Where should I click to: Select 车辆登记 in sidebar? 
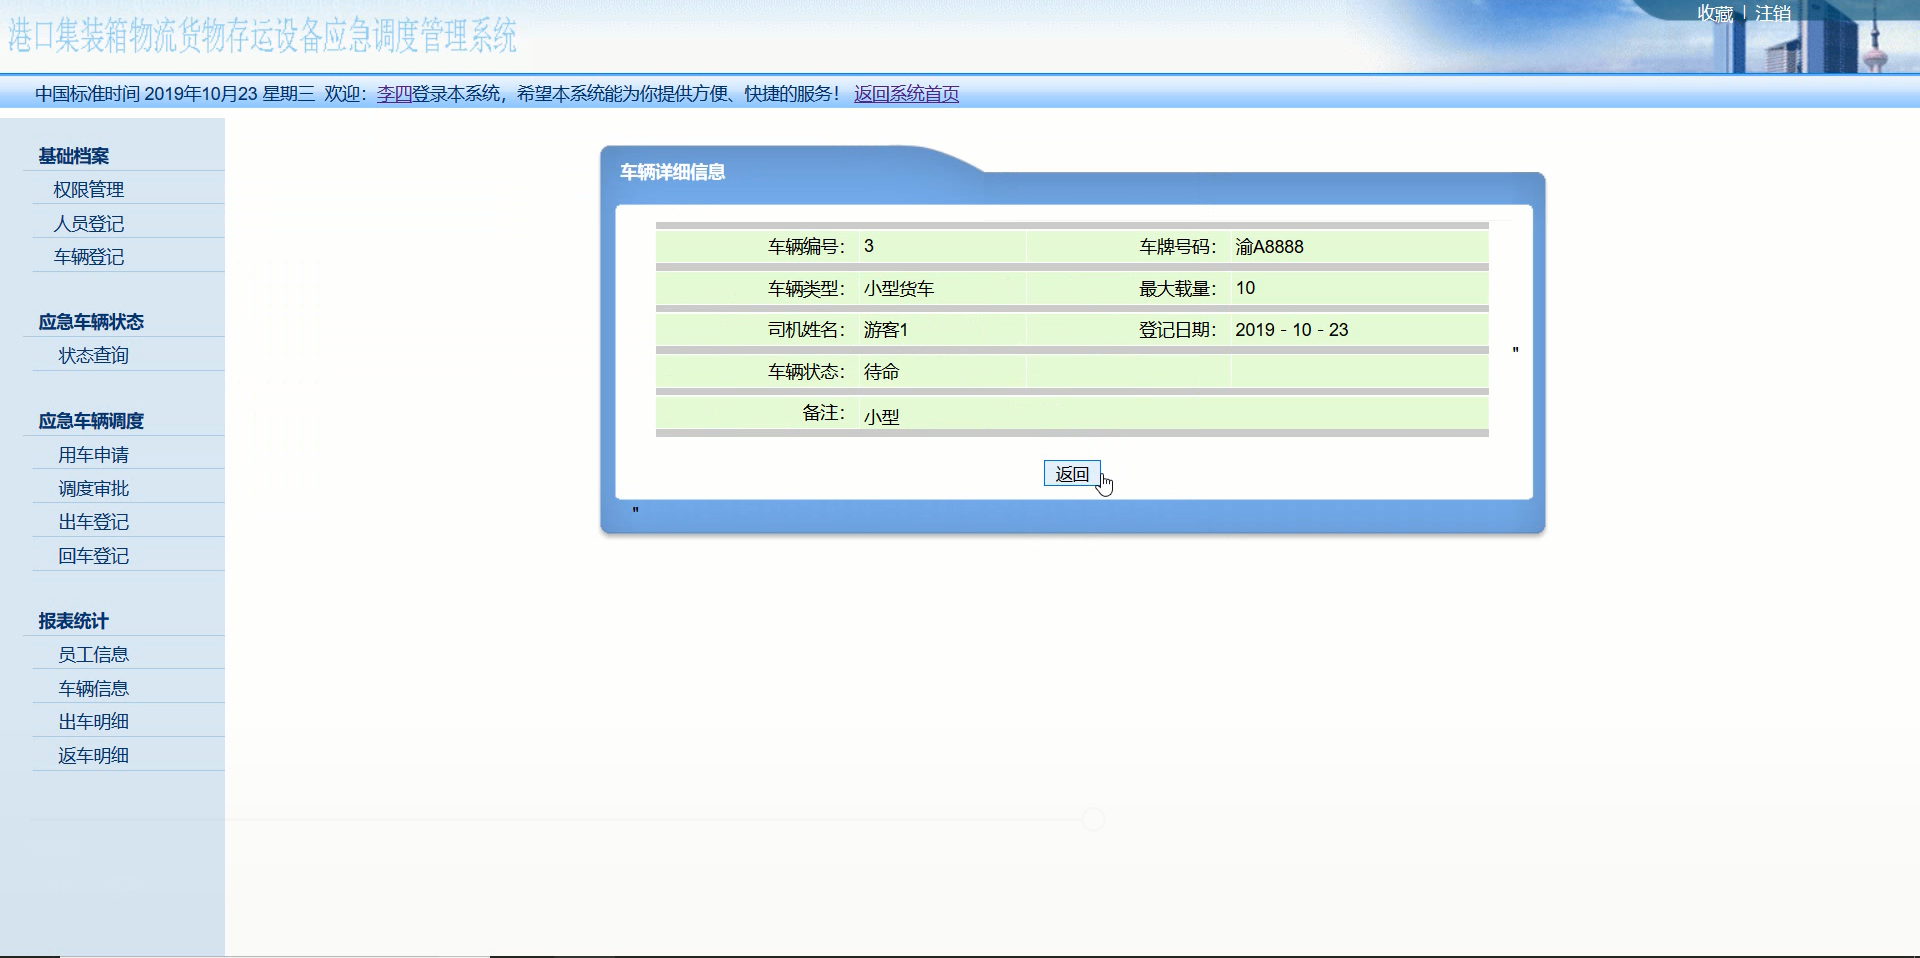[89, 257]
